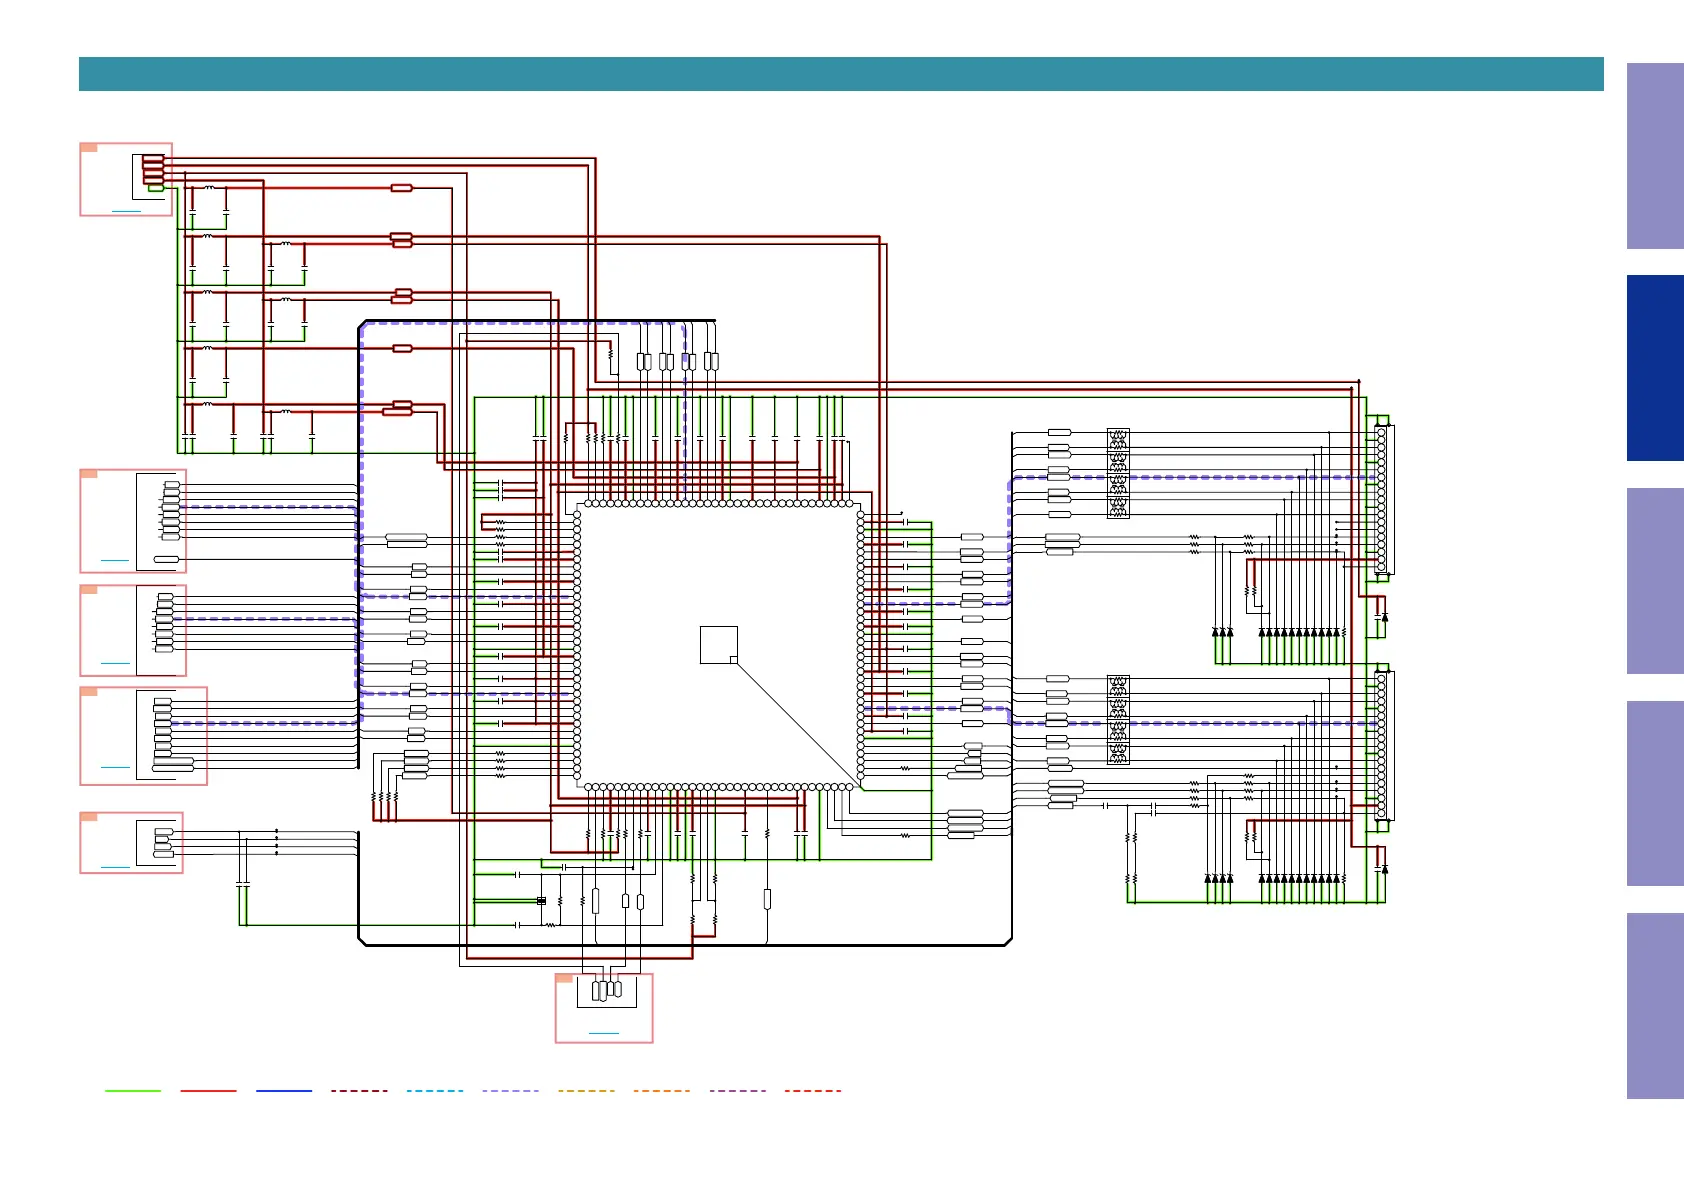Open the bottommost lavender side tab
The width and height of the screenshot is (1684, 1191).
[x=1655, y=1006]
